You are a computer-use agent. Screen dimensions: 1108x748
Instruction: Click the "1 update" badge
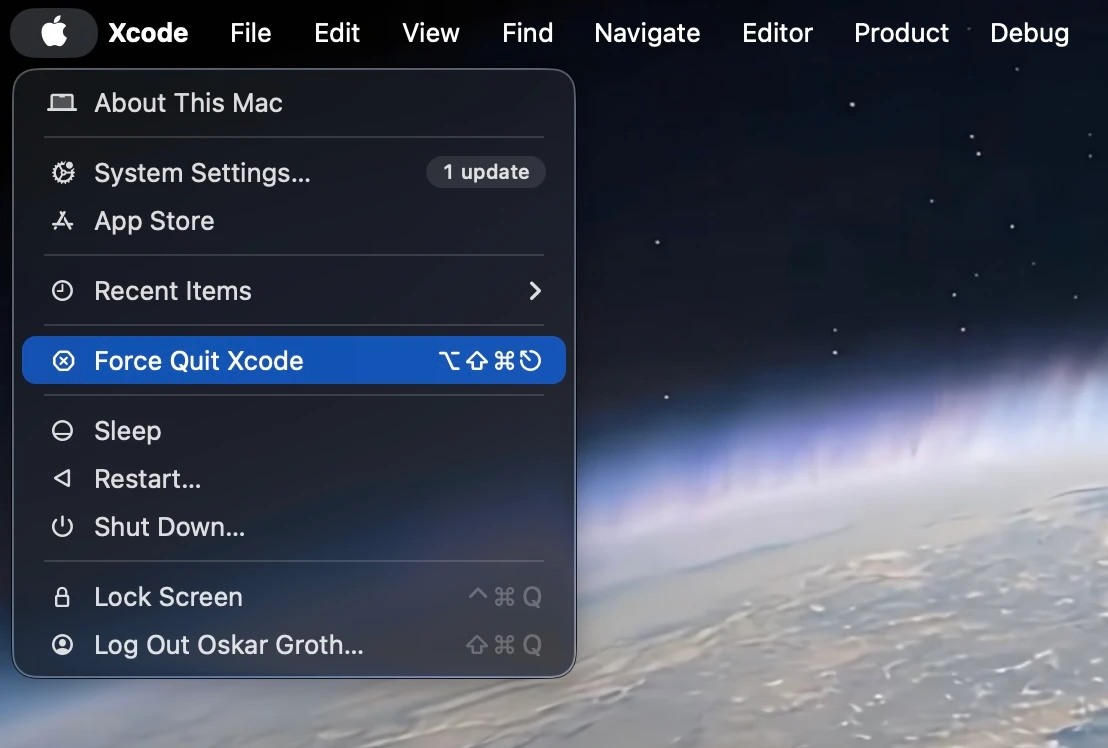tap(486, 172)
